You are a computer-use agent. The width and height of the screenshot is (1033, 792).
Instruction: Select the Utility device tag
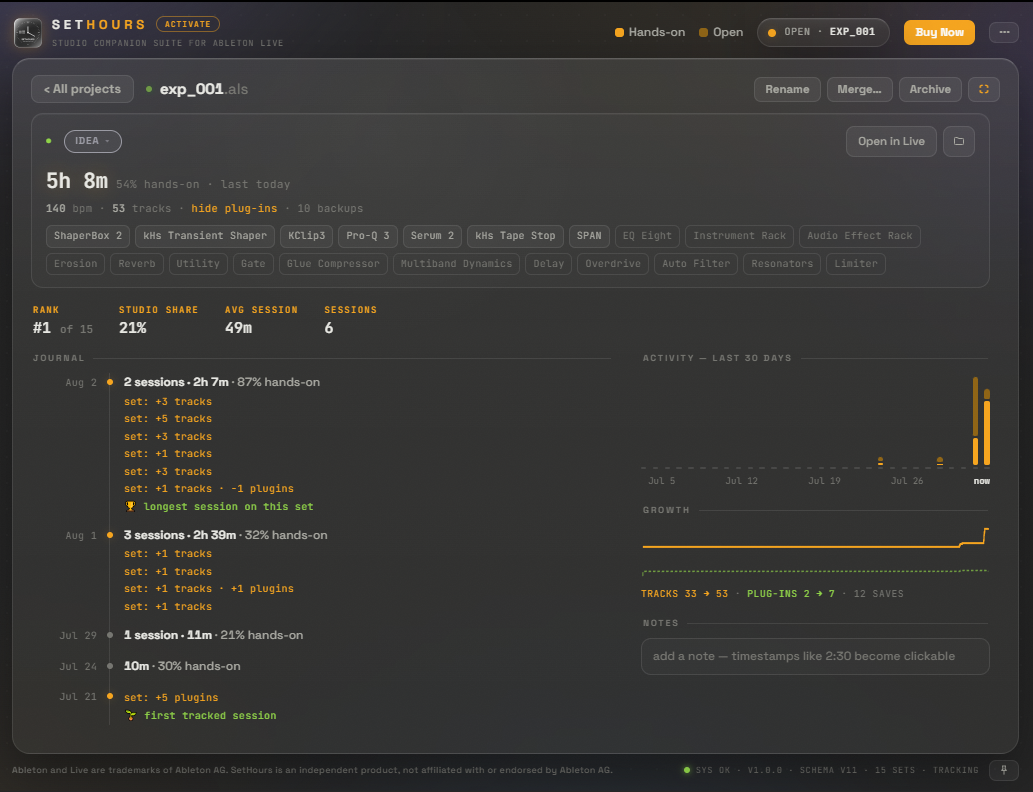(198, 264)
